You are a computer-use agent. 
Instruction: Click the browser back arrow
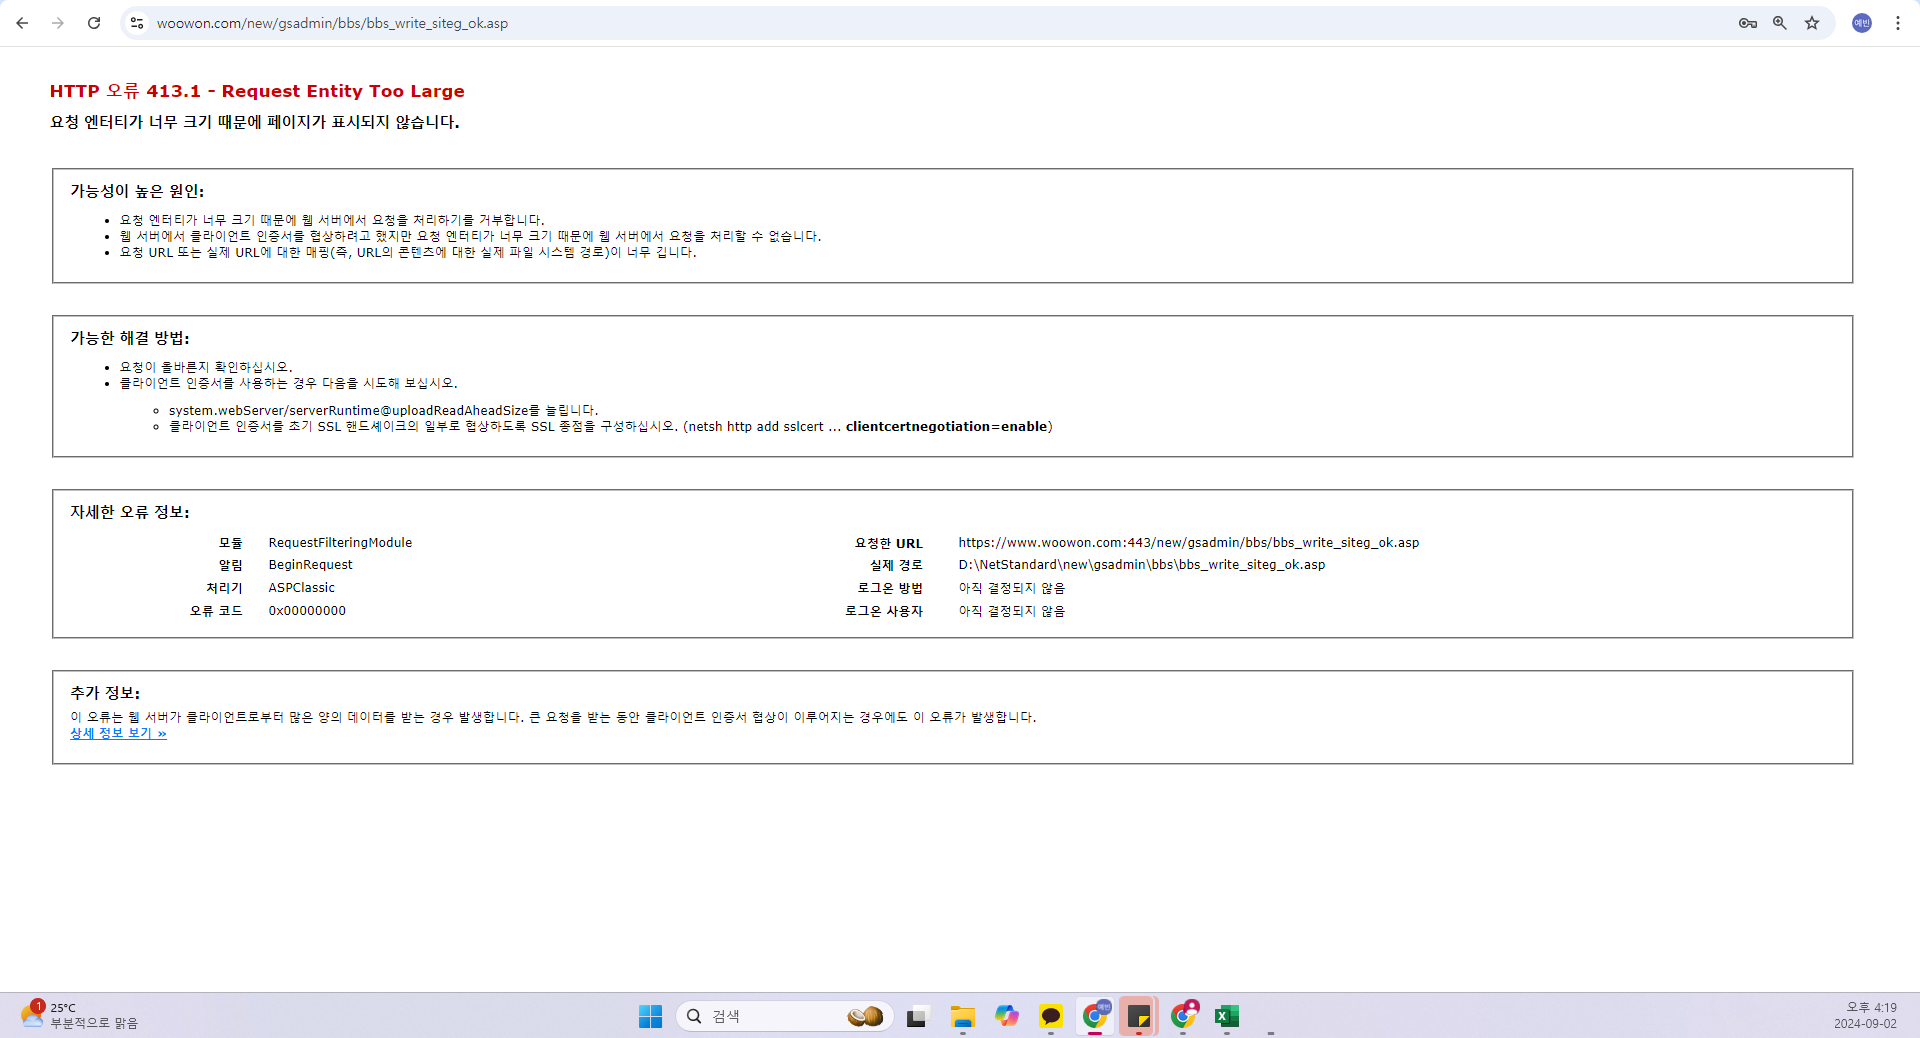click(22, 23)
